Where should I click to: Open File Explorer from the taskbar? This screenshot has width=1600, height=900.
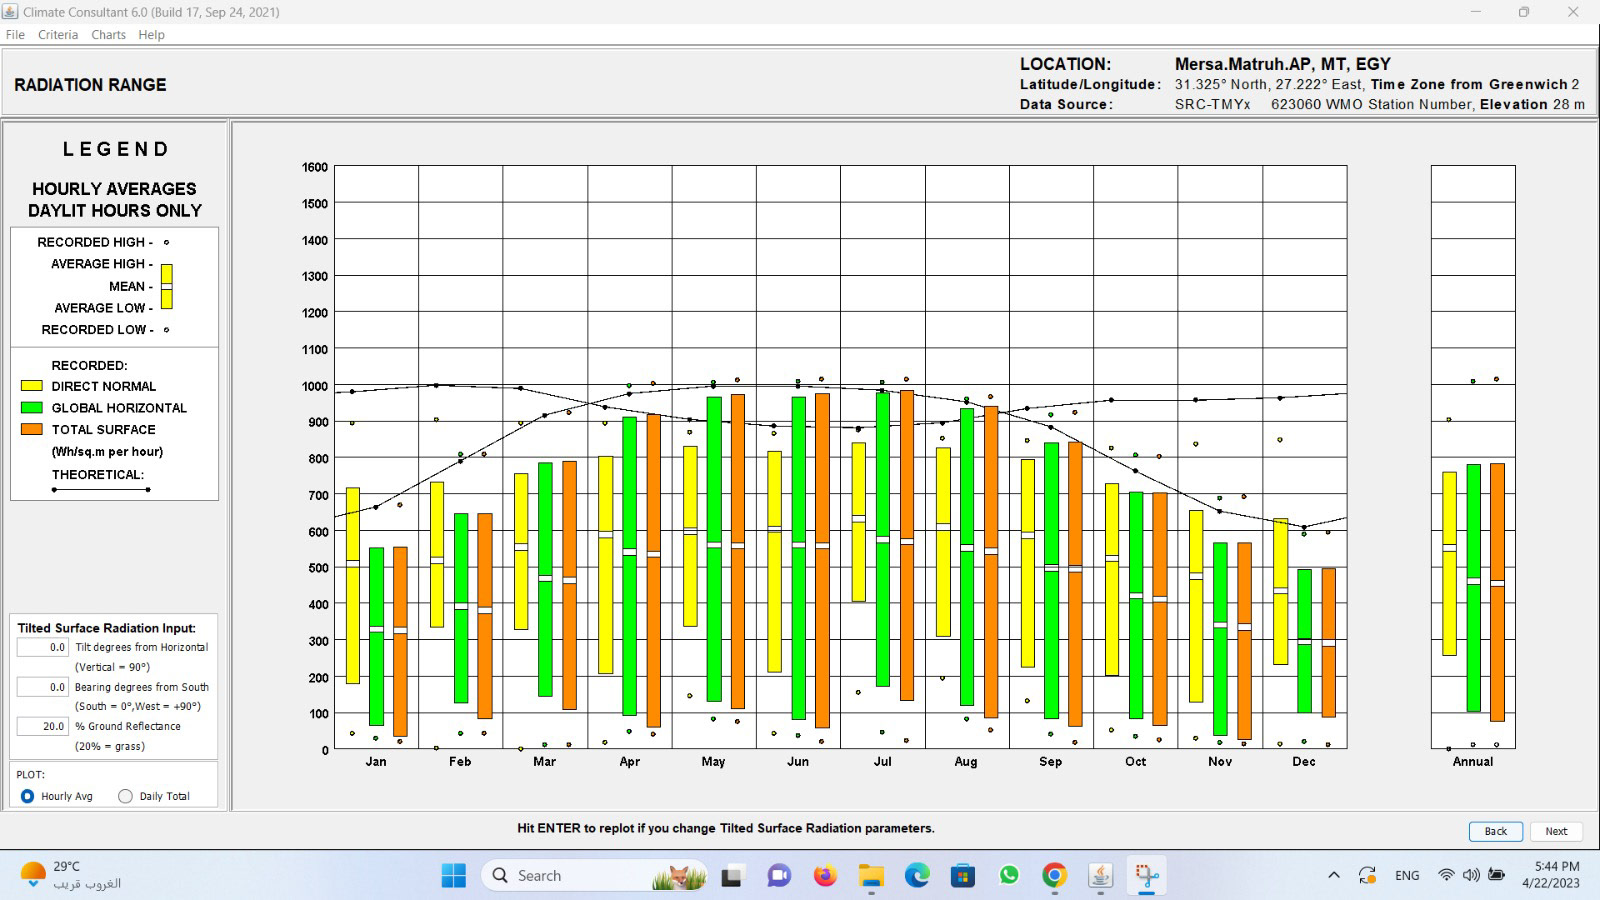tap(871, 876)
